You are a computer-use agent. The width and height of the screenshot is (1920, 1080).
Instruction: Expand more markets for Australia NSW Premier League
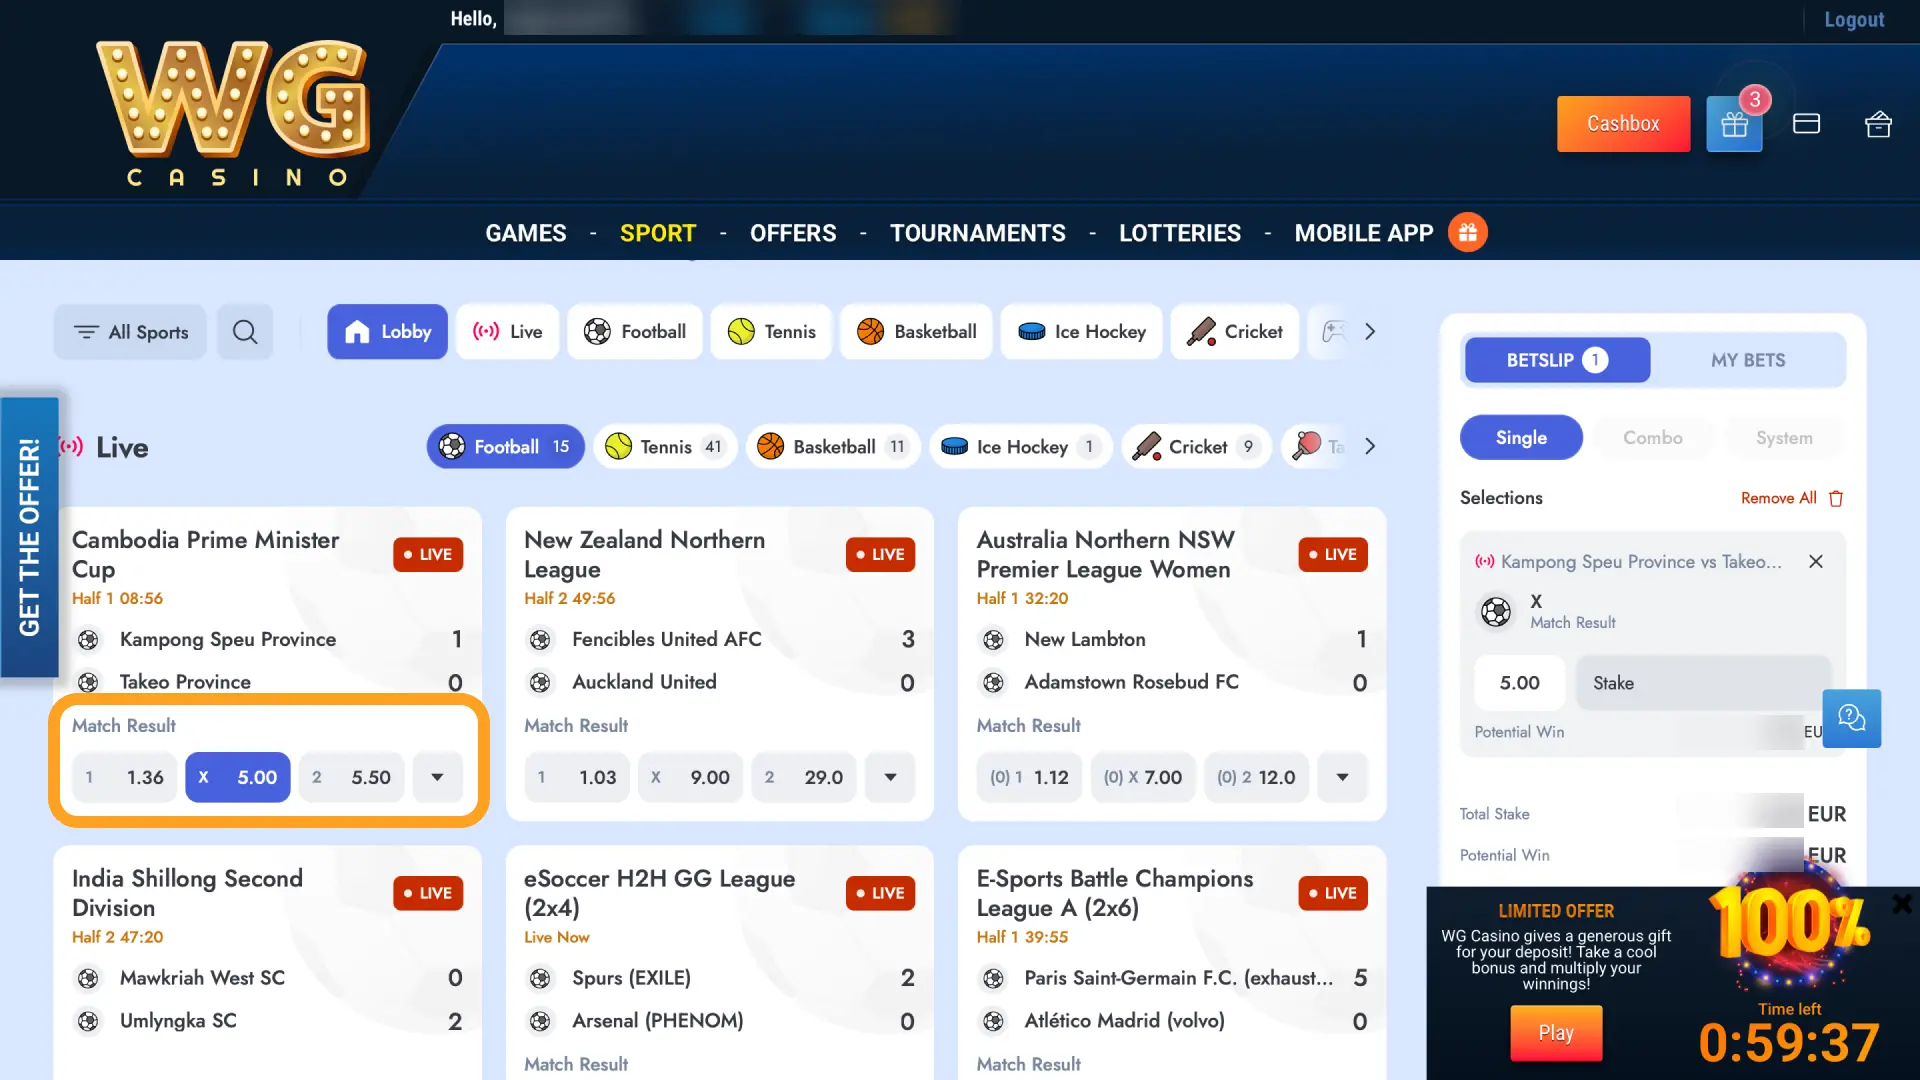point(1342,777)
